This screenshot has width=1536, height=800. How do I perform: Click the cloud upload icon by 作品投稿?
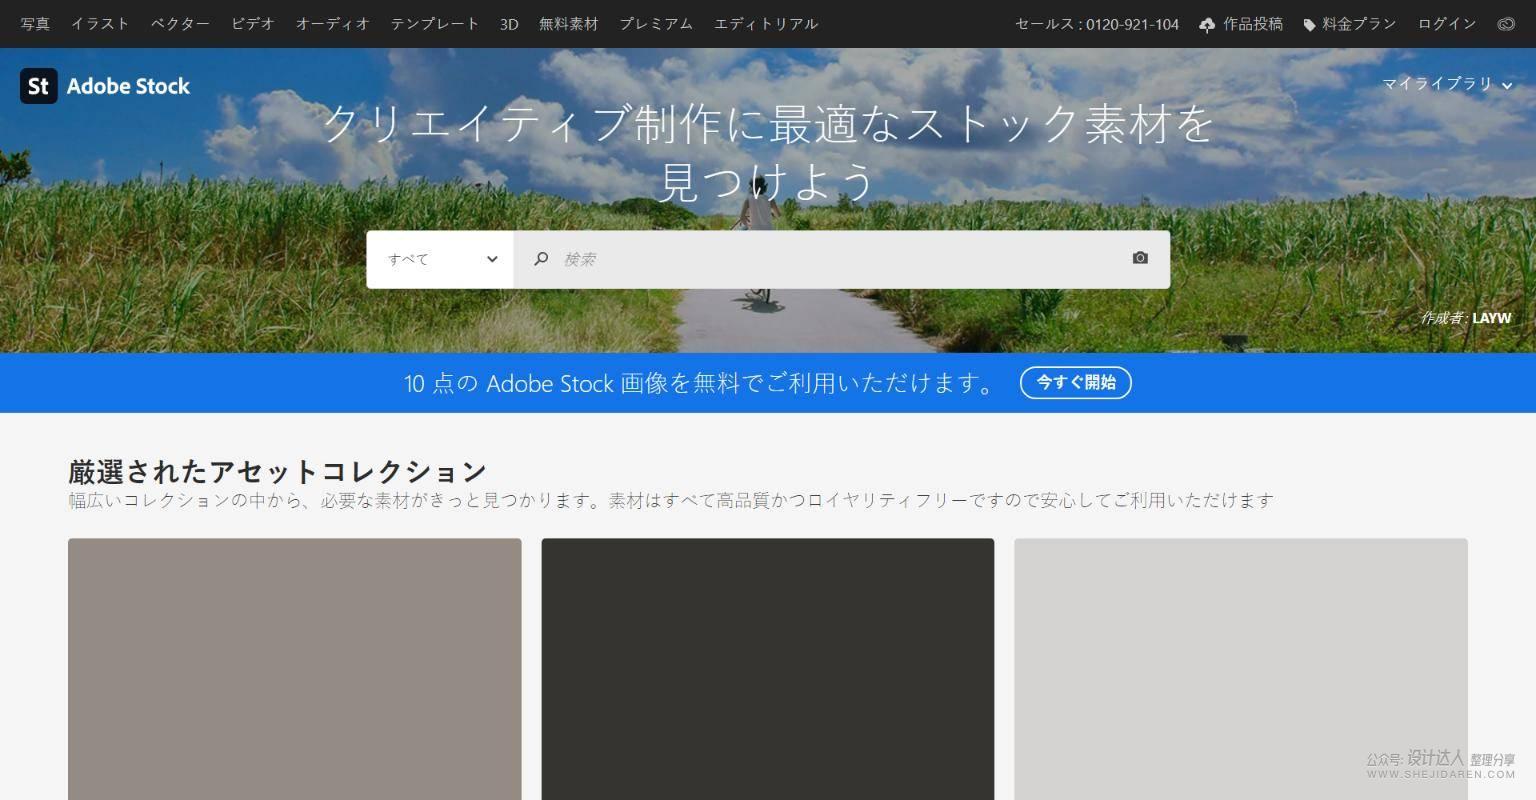(x=1207, y=24)
